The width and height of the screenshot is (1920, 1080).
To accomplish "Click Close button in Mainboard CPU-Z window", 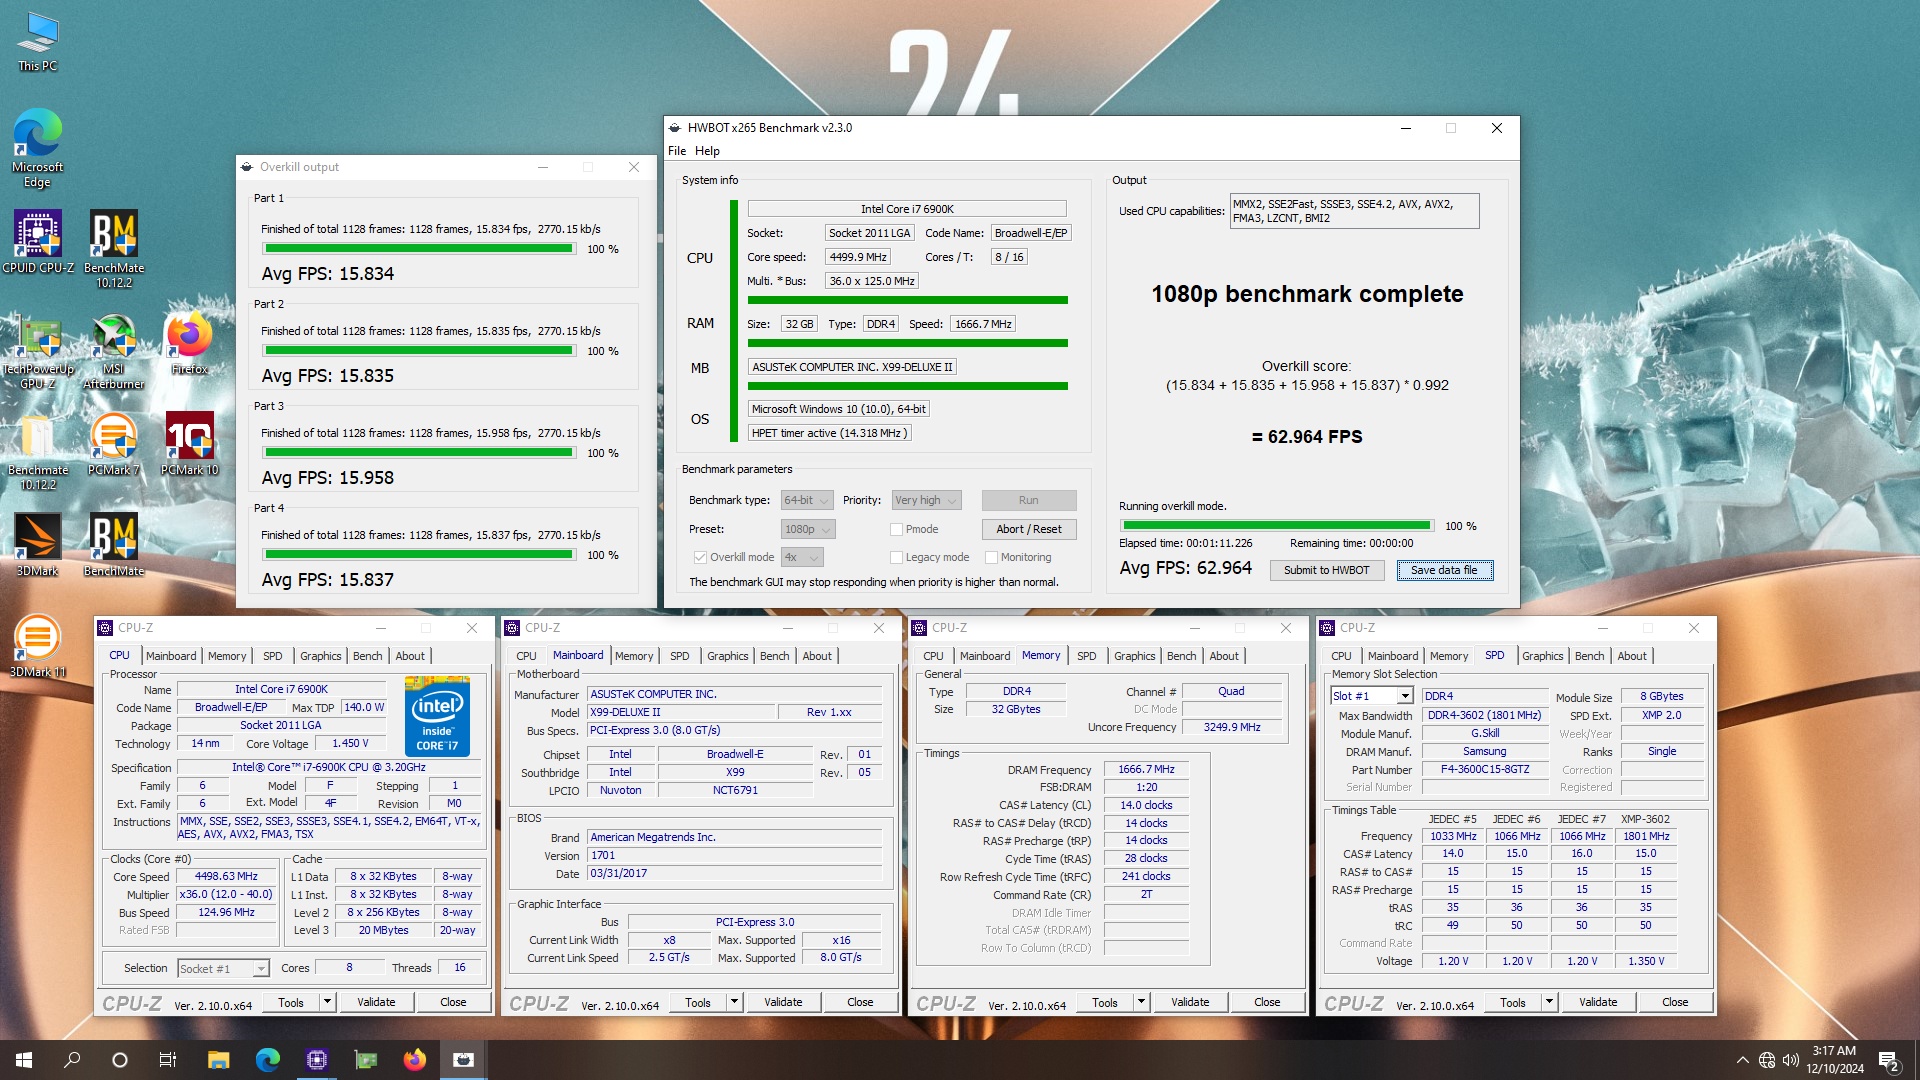I will point(860,1002).
